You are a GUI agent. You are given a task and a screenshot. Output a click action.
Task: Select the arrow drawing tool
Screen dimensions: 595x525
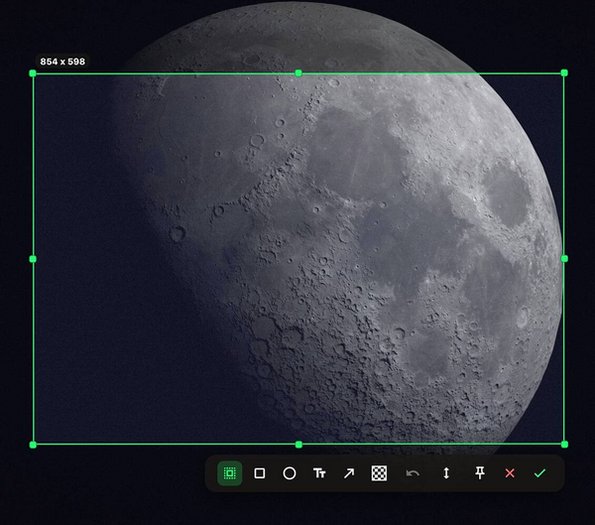point(349,473)
